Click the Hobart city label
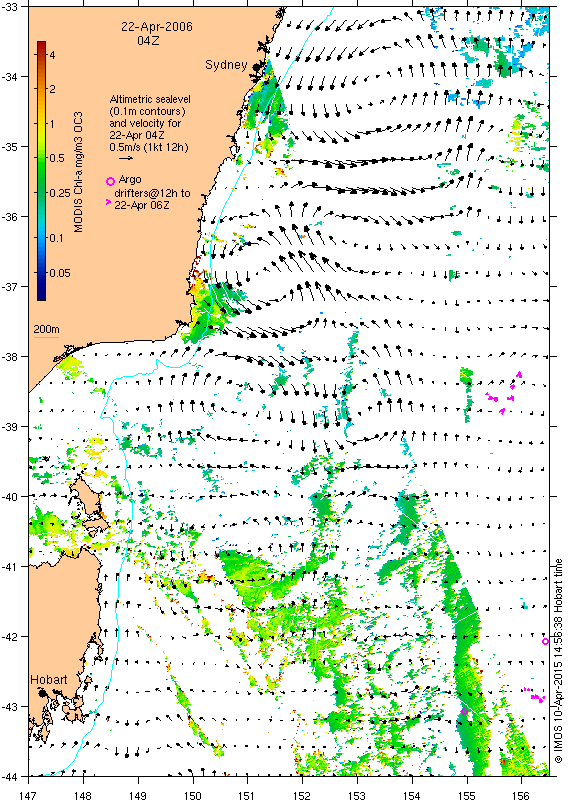The image size is (570, 800). click(x=49, y=680)
